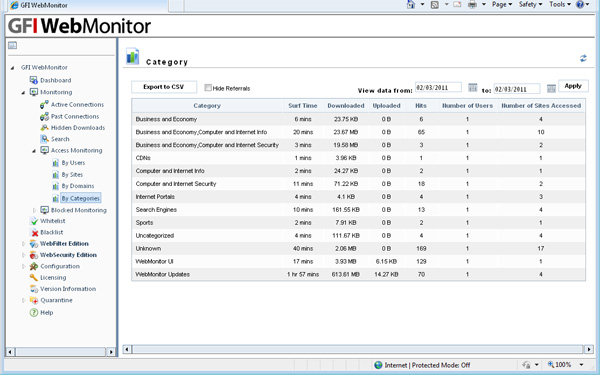Screen dimensions: 600x375
Task: Click the Export to CSV button
Action: tap(164, 87)
